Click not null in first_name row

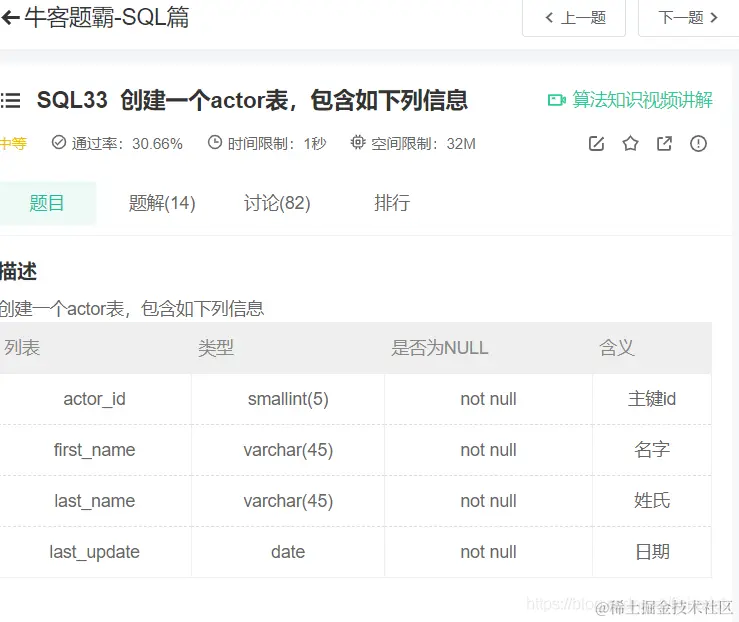coord(489,450)
